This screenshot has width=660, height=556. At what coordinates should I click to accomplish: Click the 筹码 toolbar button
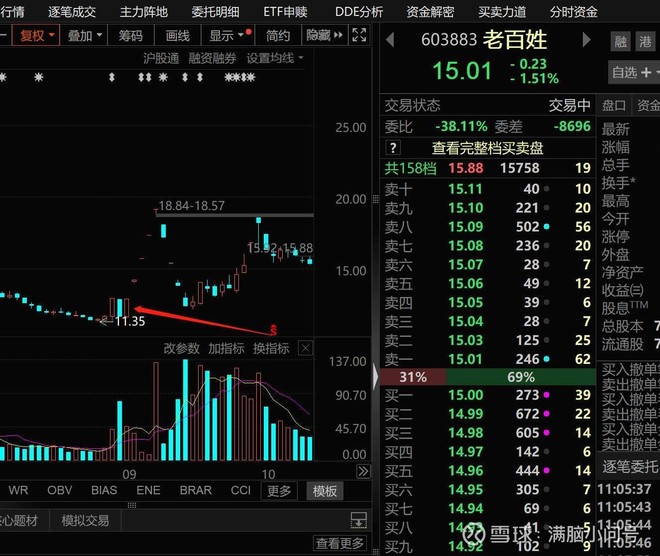pyautogui.click(x=130, y=35)
